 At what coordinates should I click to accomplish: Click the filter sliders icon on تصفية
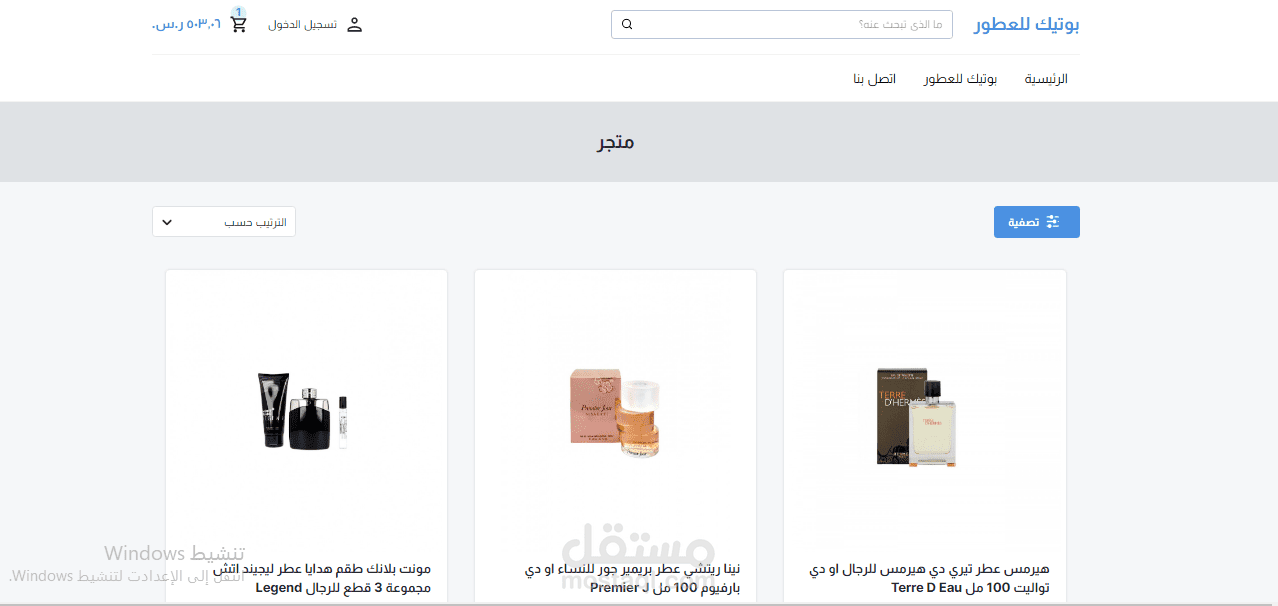click(x=1052, y=222)
